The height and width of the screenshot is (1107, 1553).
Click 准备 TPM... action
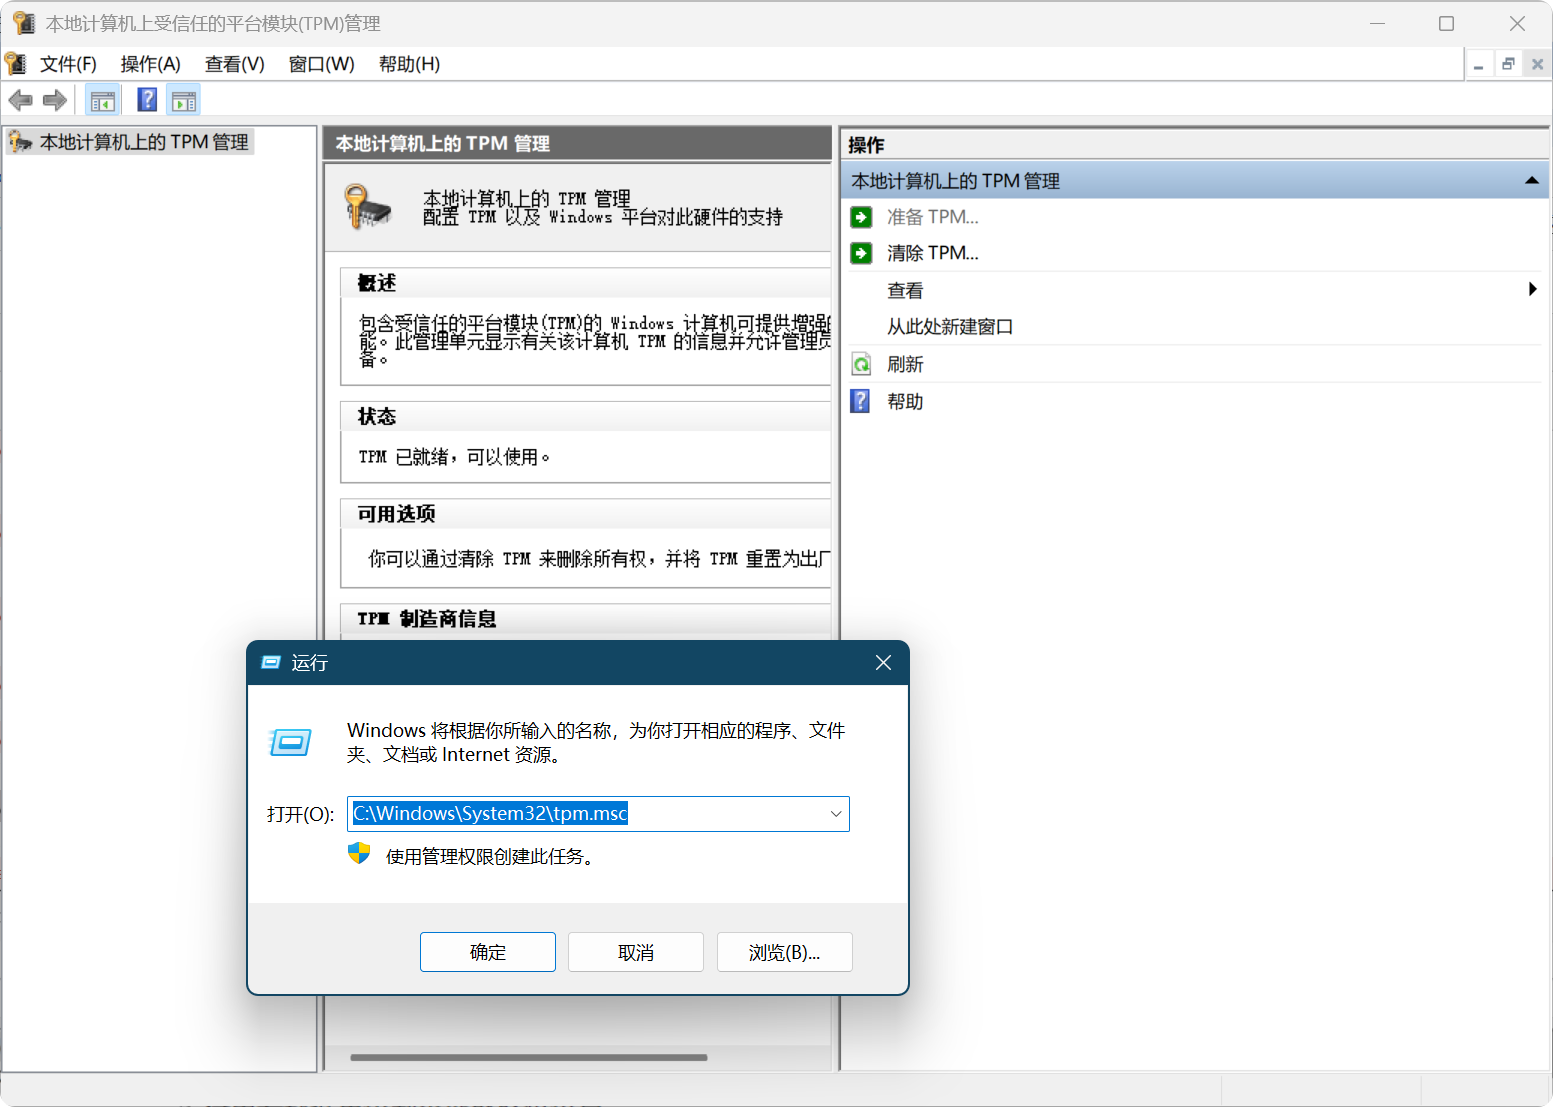tap(933, 217)
